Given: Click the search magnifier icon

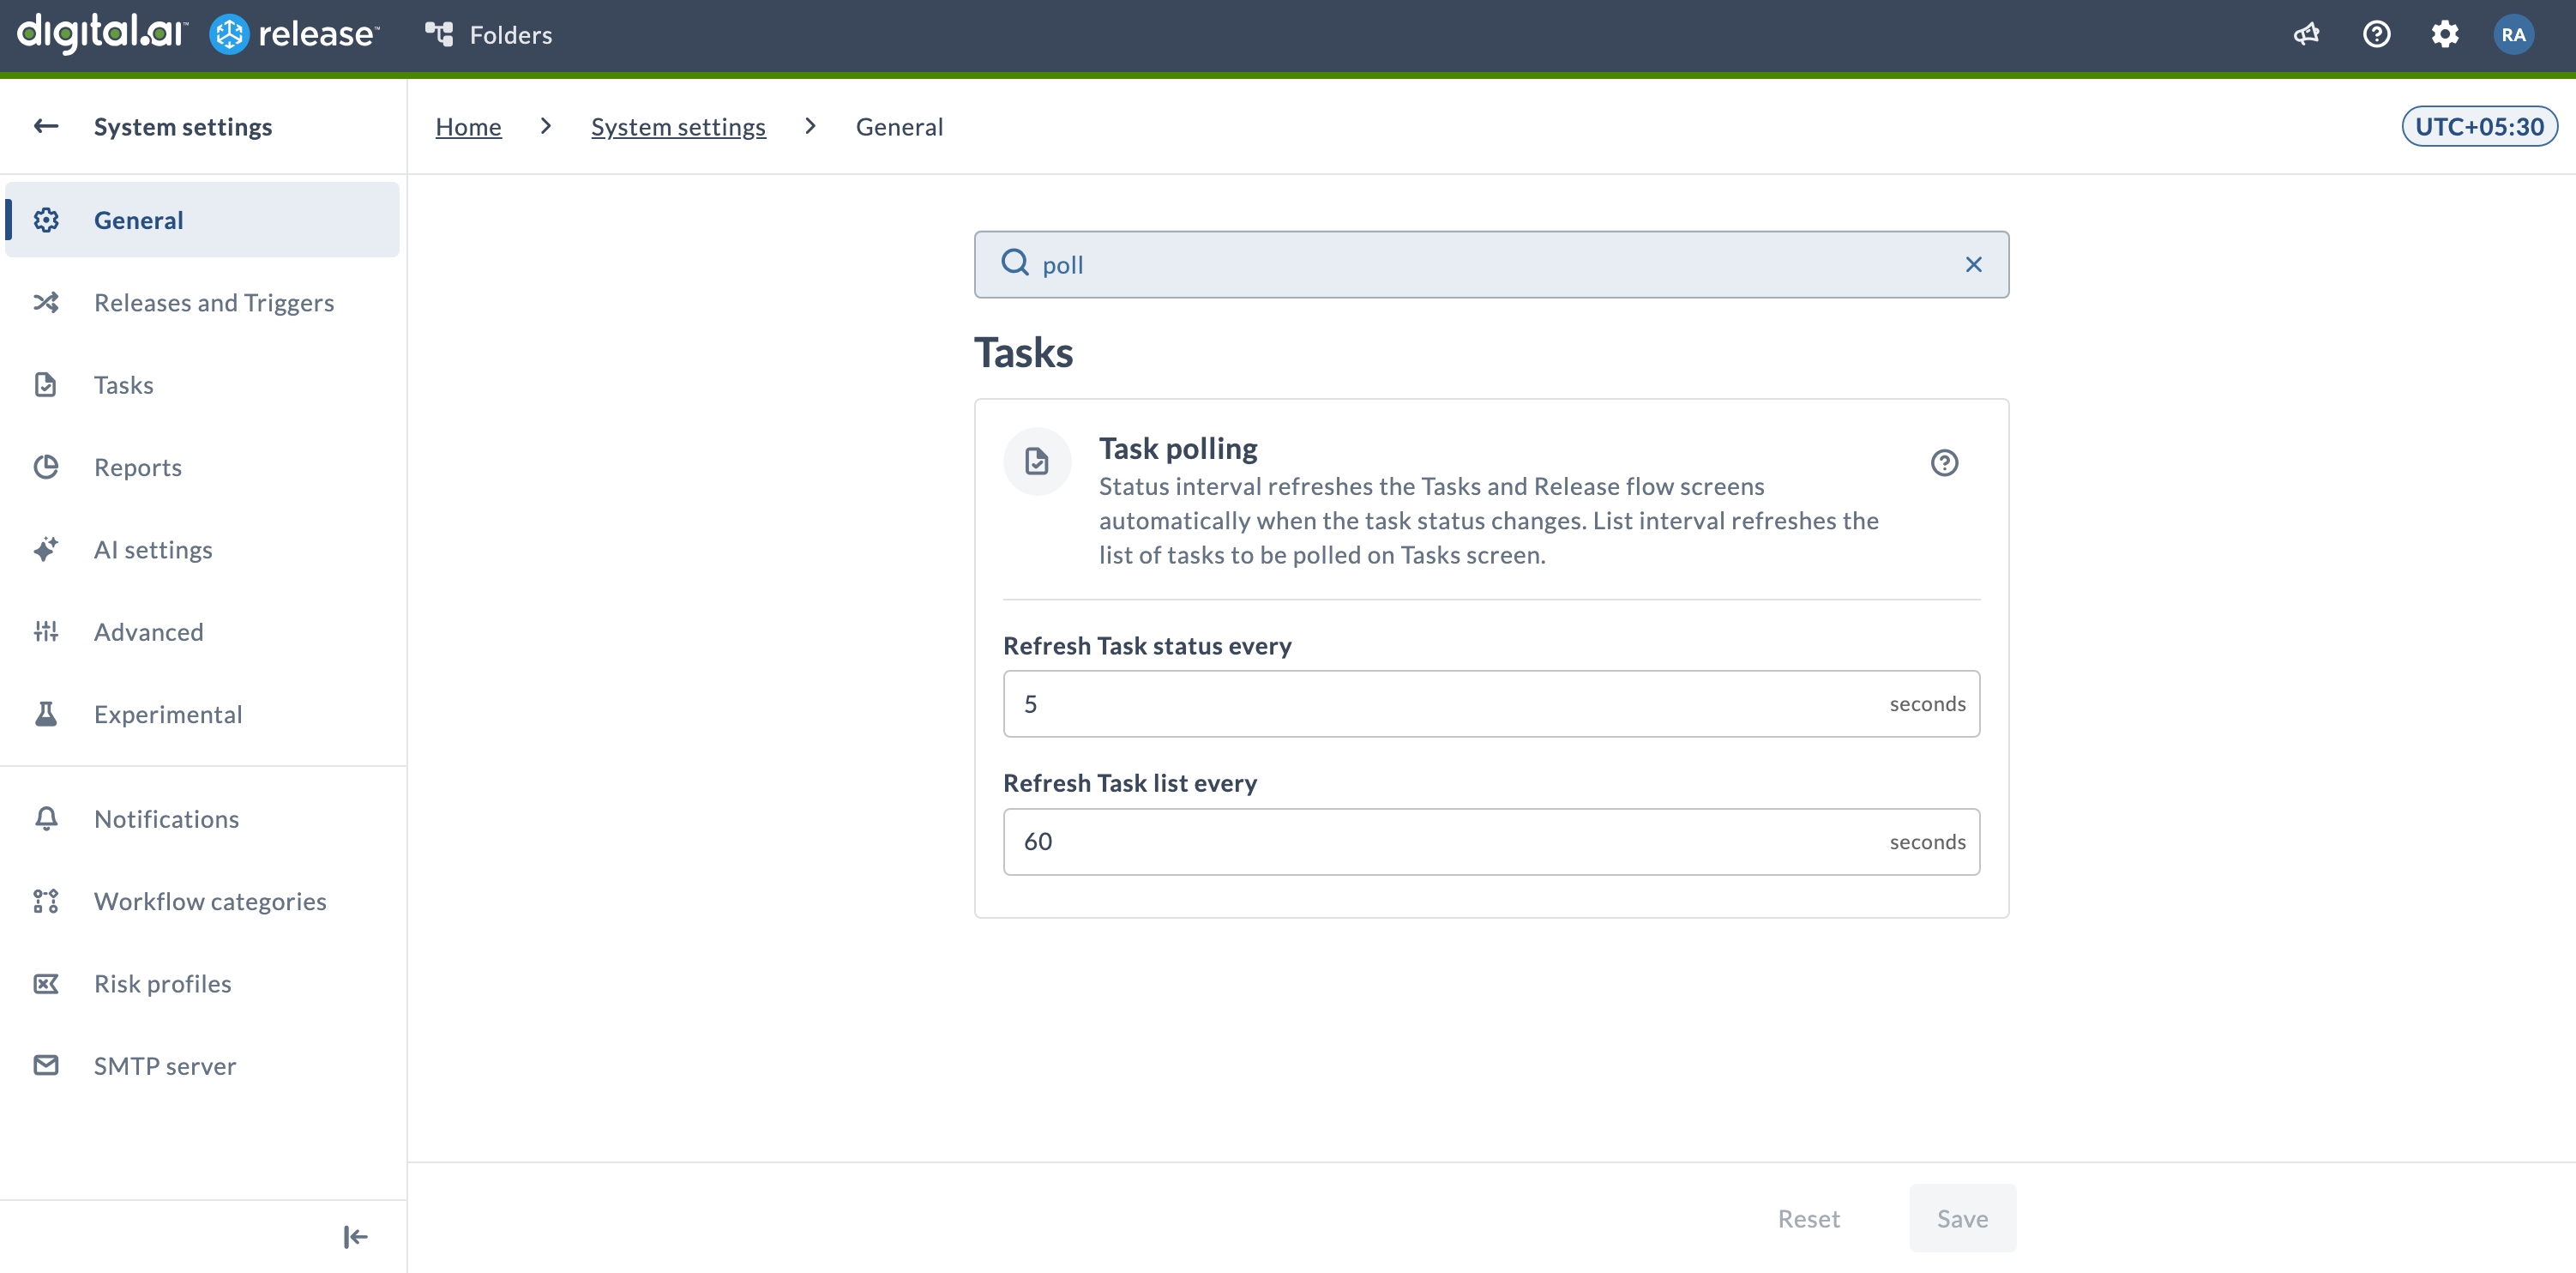Looking at the screenshot, I should pyautogui.click(x=1015, y=263).
